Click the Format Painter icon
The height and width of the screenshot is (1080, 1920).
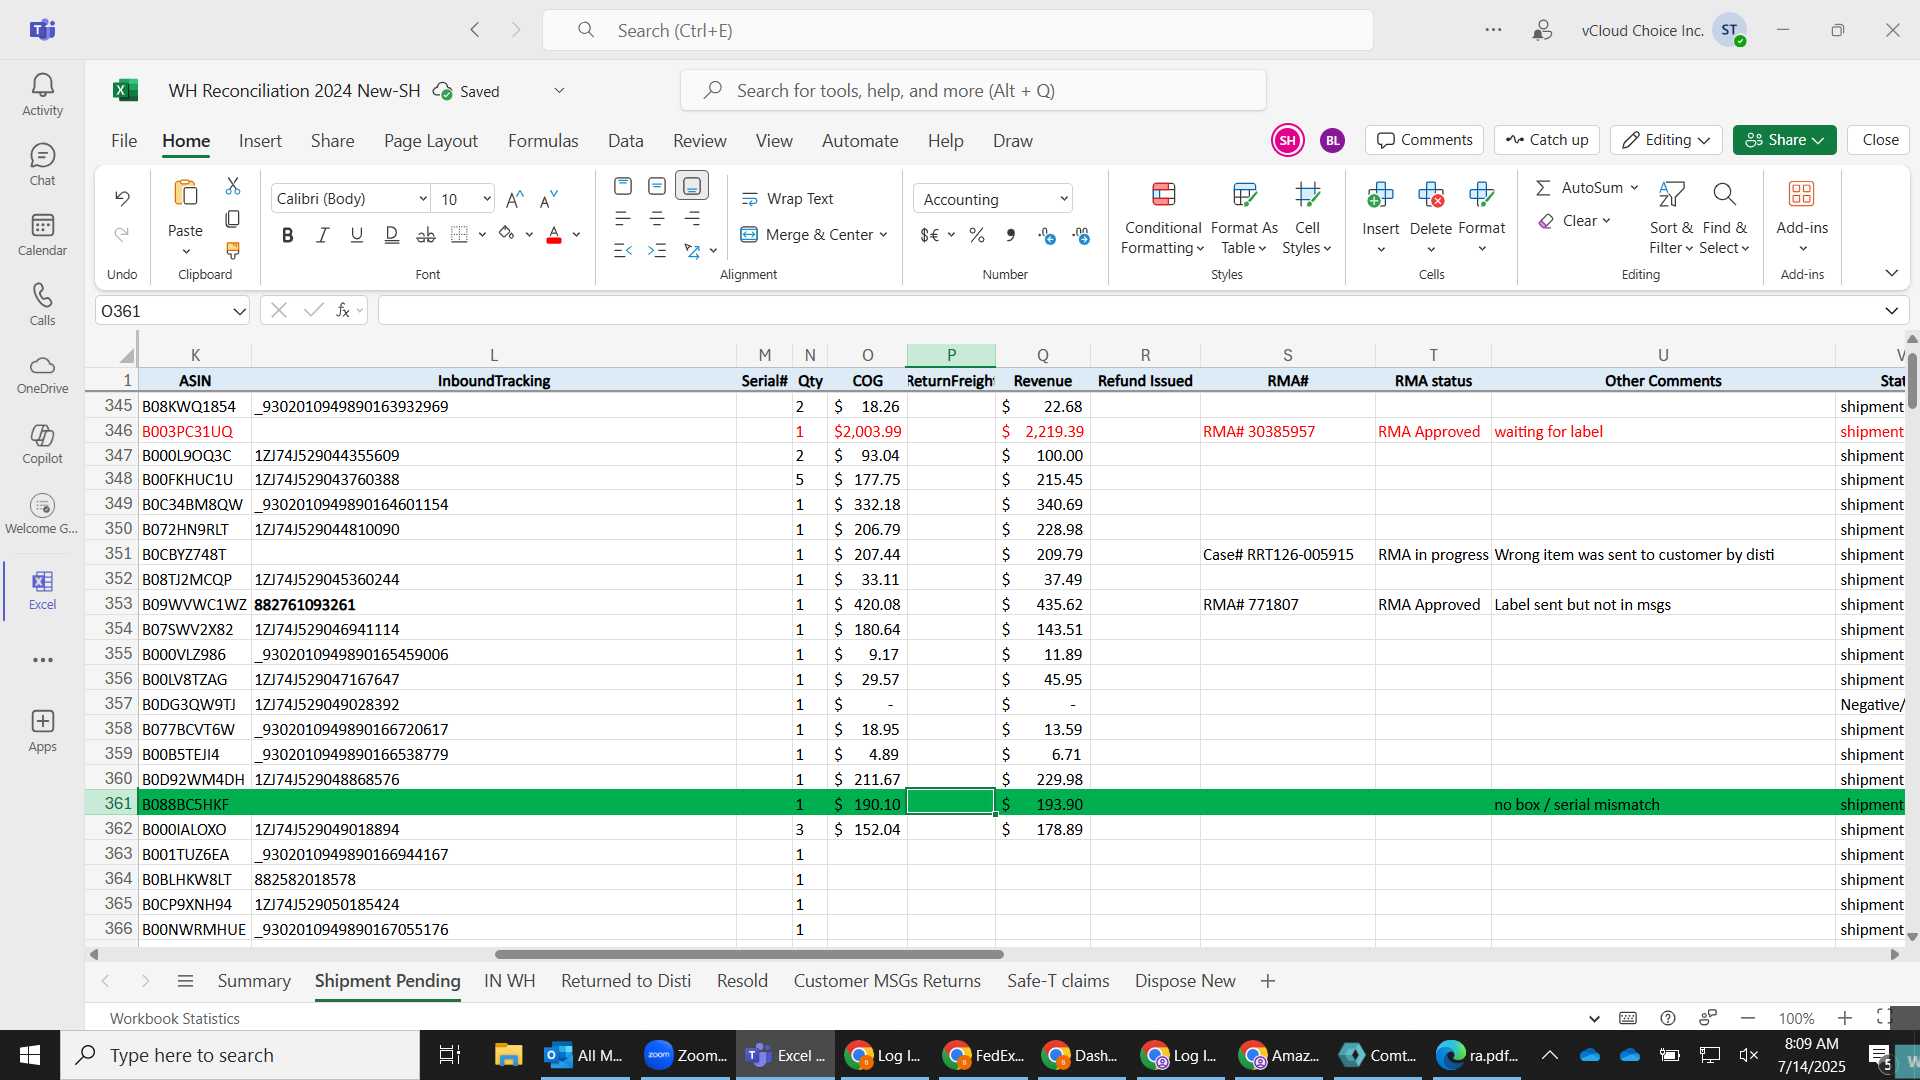[233, 250]
